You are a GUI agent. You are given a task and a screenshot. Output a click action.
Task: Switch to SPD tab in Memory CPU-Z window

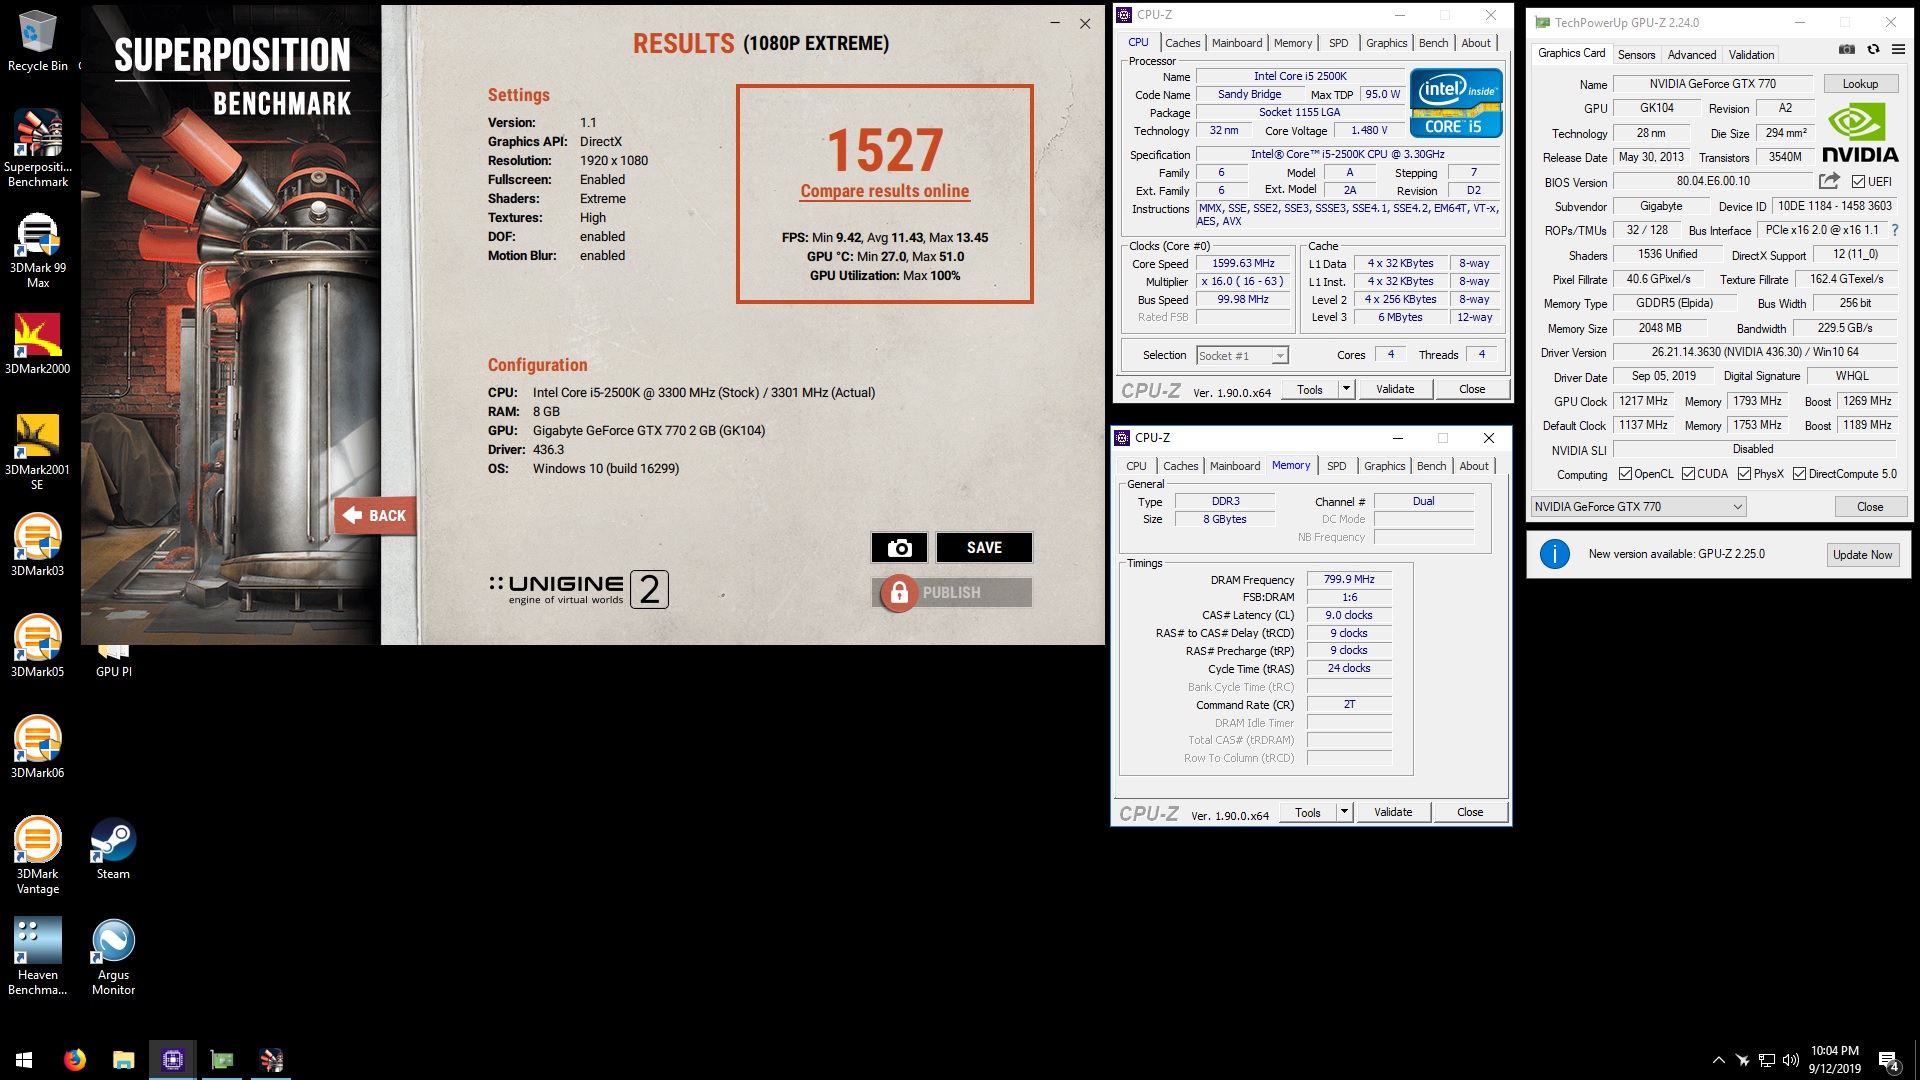point(1336,466)
